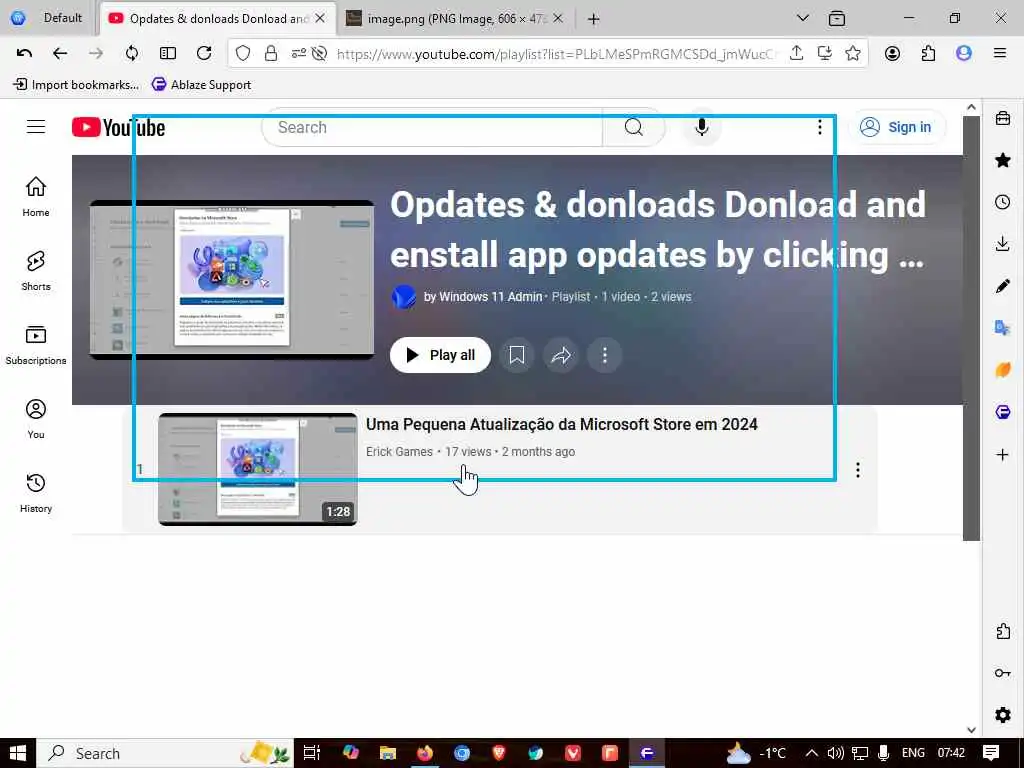
Task: Open bookmarks star panel in browser sidebar
Action: click(x=1003, y=160)
